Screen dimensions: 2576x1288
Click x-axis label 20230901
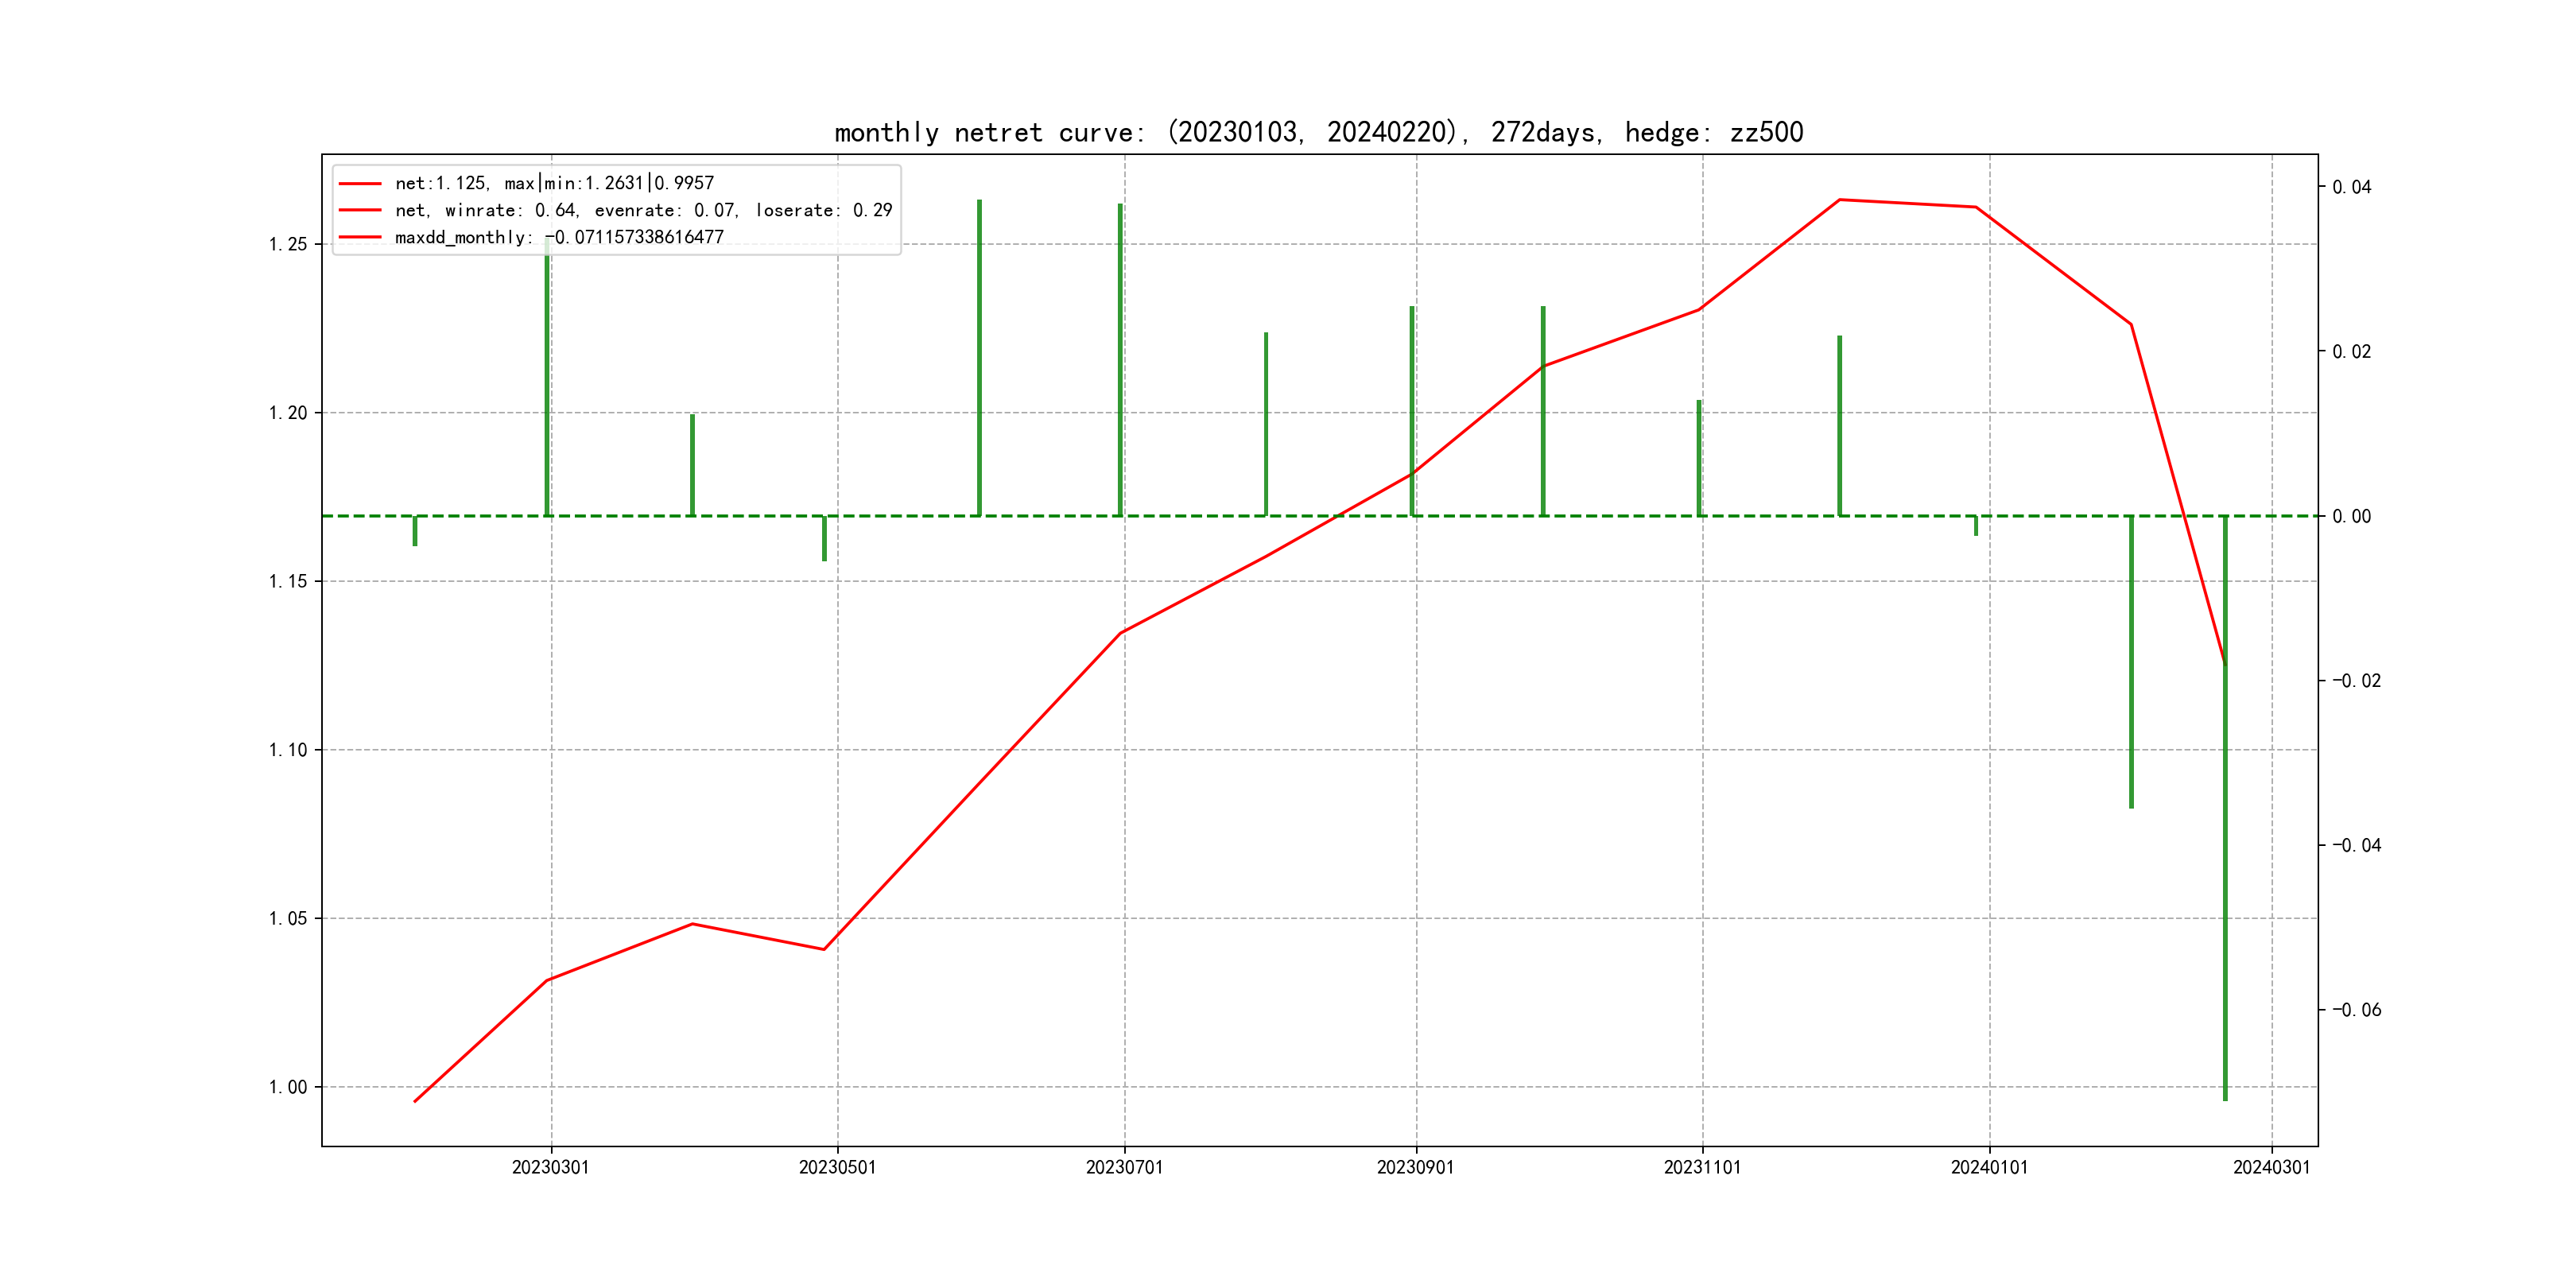[x=1415, y=1167]
